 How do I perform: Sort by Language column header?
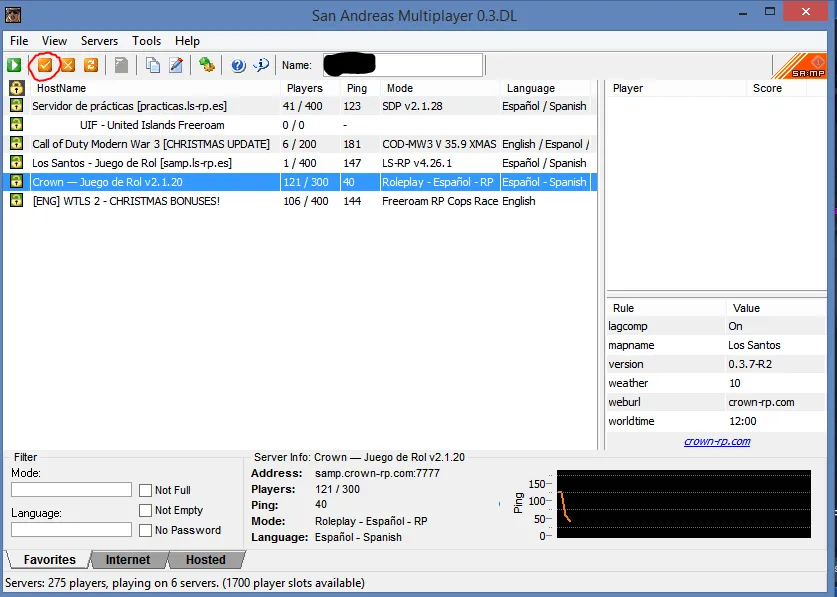(544, 88)
